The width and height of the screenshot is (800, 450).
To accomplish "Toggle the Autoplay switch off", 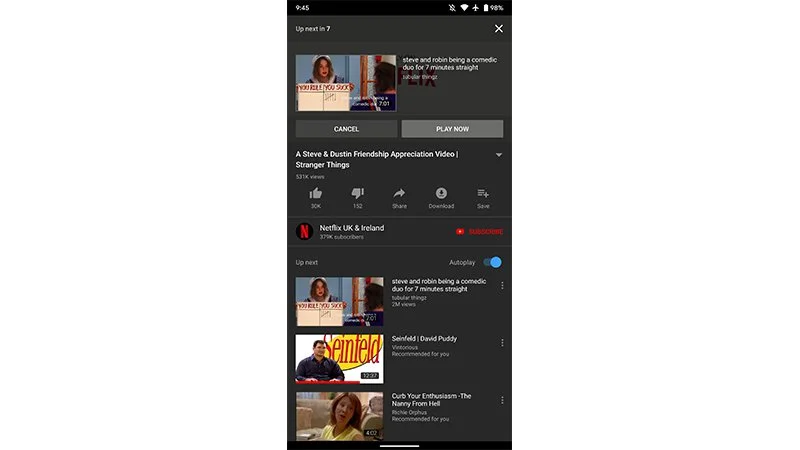I will coord(493,262).
